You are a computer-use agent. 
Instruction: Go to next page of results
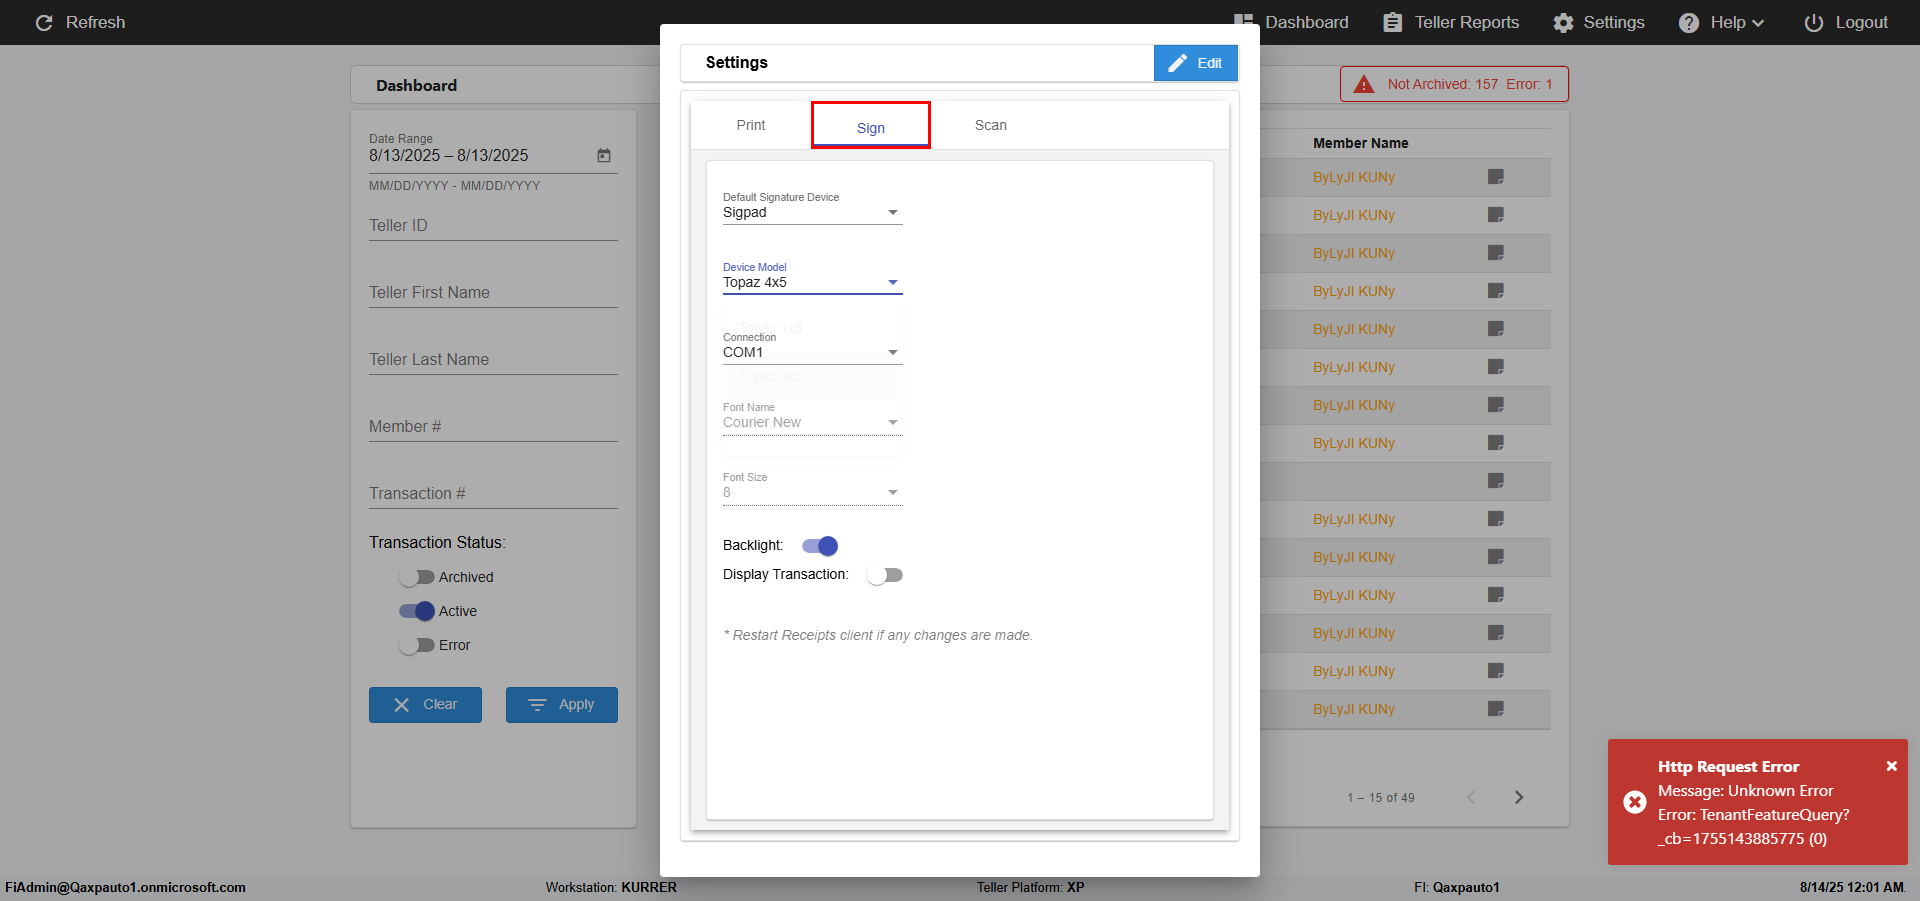tap(1519, 797)
